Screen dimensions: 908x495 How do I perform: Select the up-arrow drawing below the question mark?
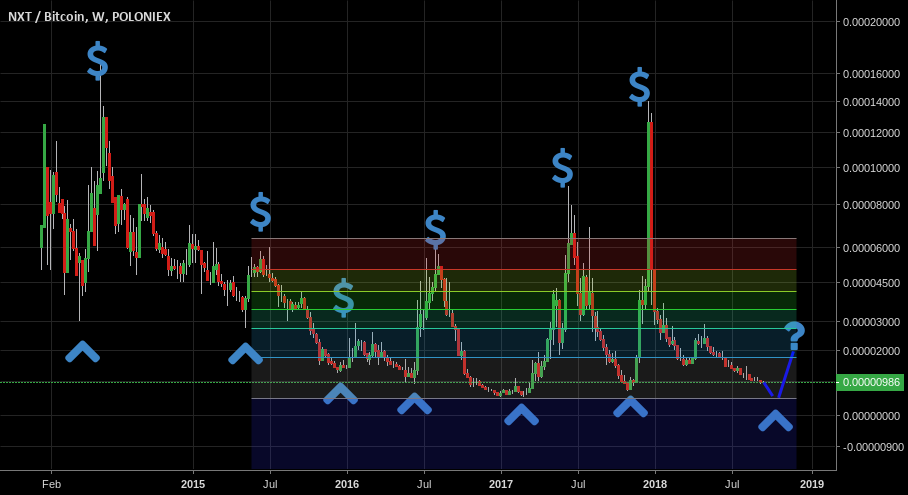point(775,421)
